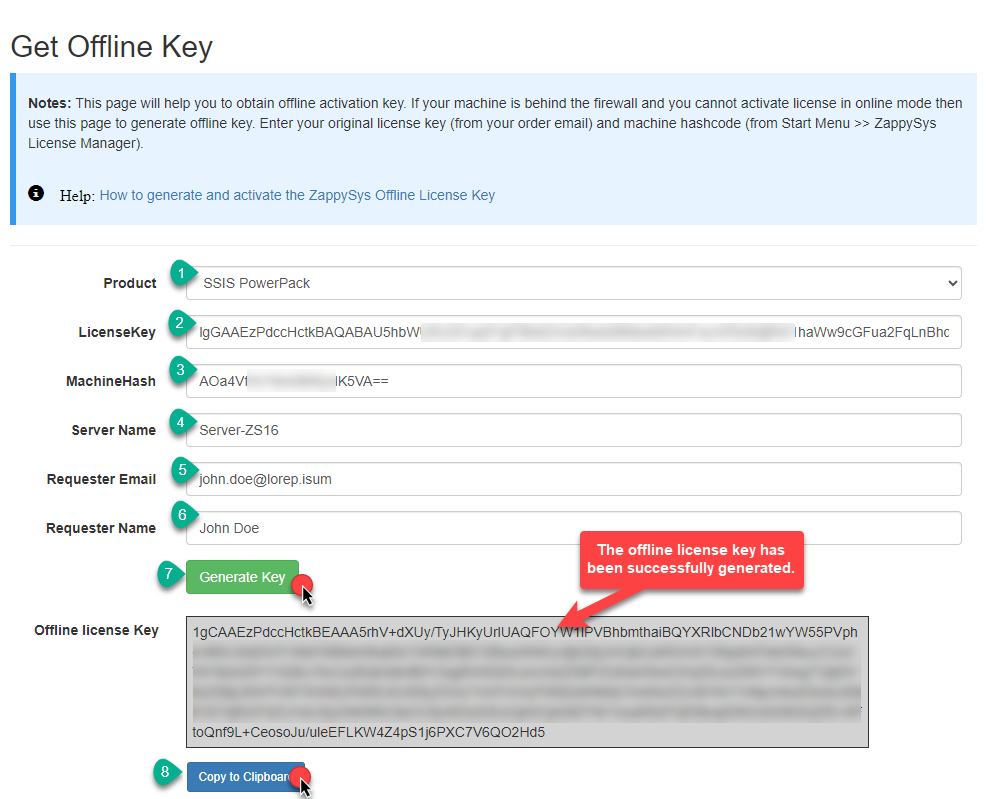
Task: Focus the MachineHash text field
Action: 573,381
